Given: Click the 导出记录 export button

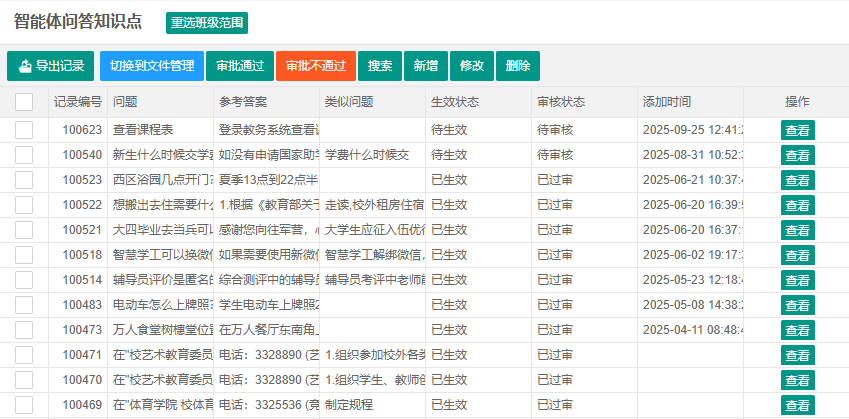Looking at the screenshot, I should click(51, 66).
